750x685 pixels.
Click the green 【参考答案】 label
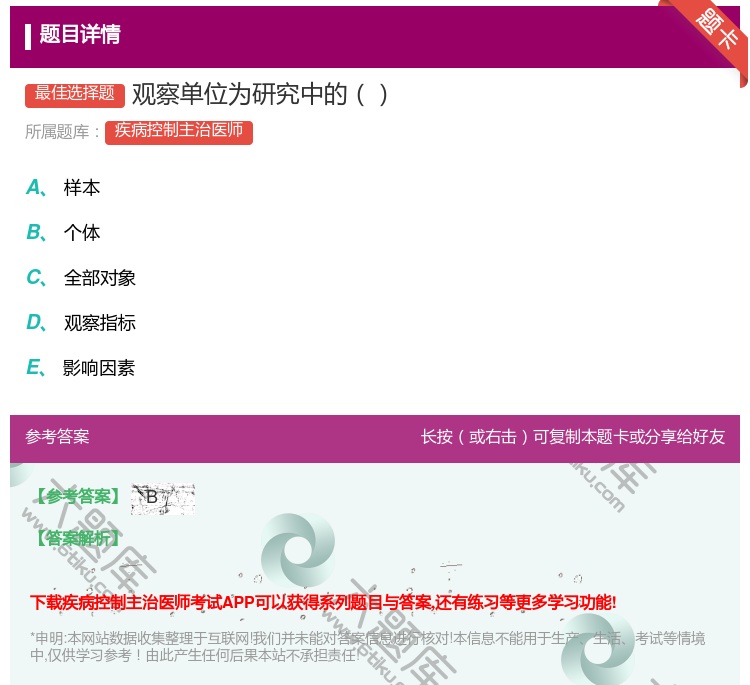click(x=78, y=497)
